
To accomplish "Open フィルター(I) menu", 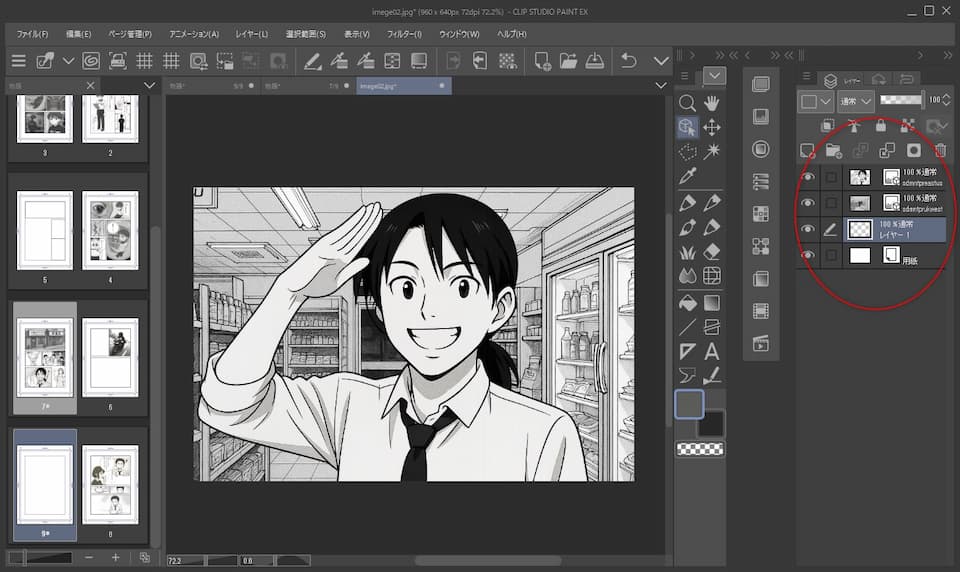I will pos(404,34).
